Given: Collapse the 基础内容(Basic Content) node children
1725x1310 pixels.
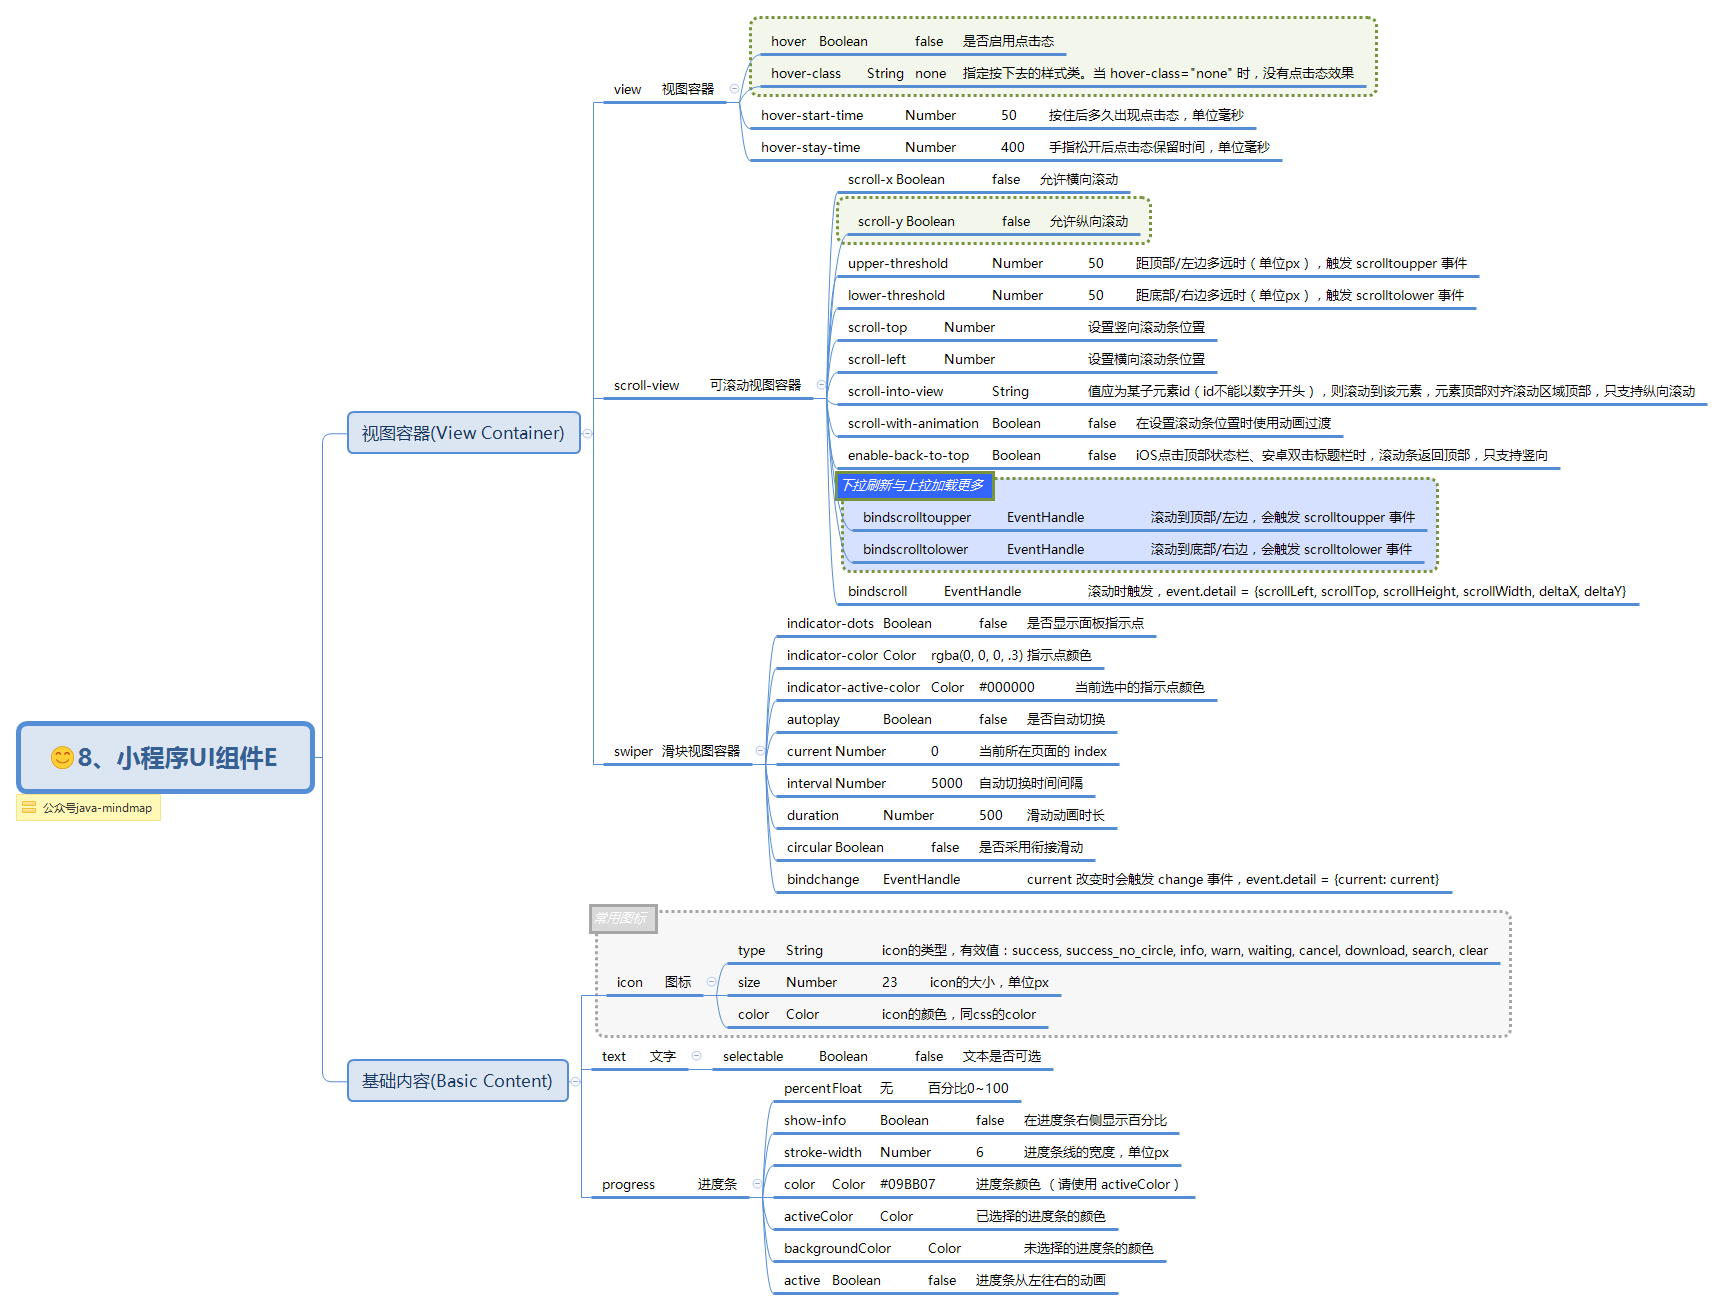Looking at the screenshot, I should [x=575, y=1081].
